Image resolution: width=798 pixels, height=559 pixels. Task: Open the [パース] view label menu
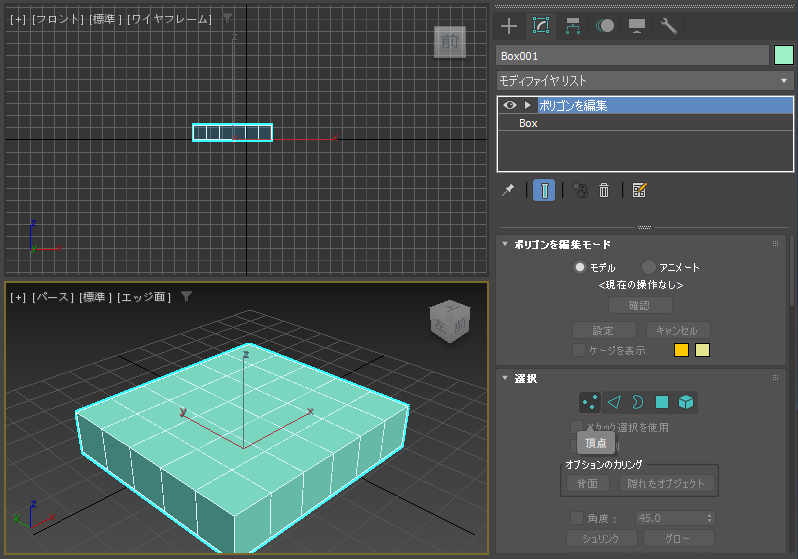53,297
